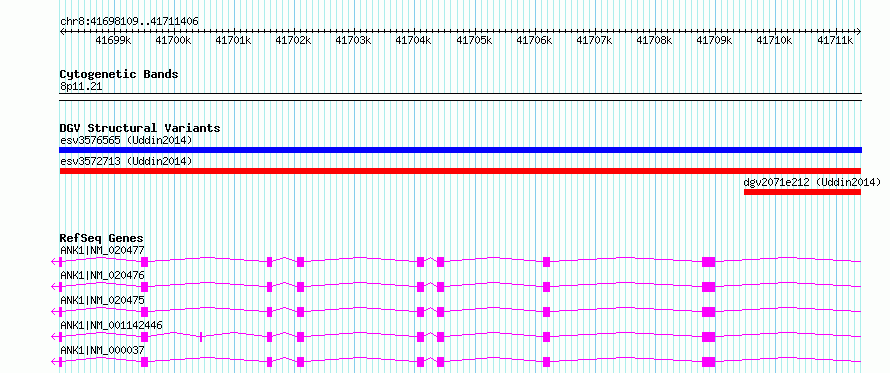Click the 41709k ruler tick label
890x373 pixels.
(715, 40)
